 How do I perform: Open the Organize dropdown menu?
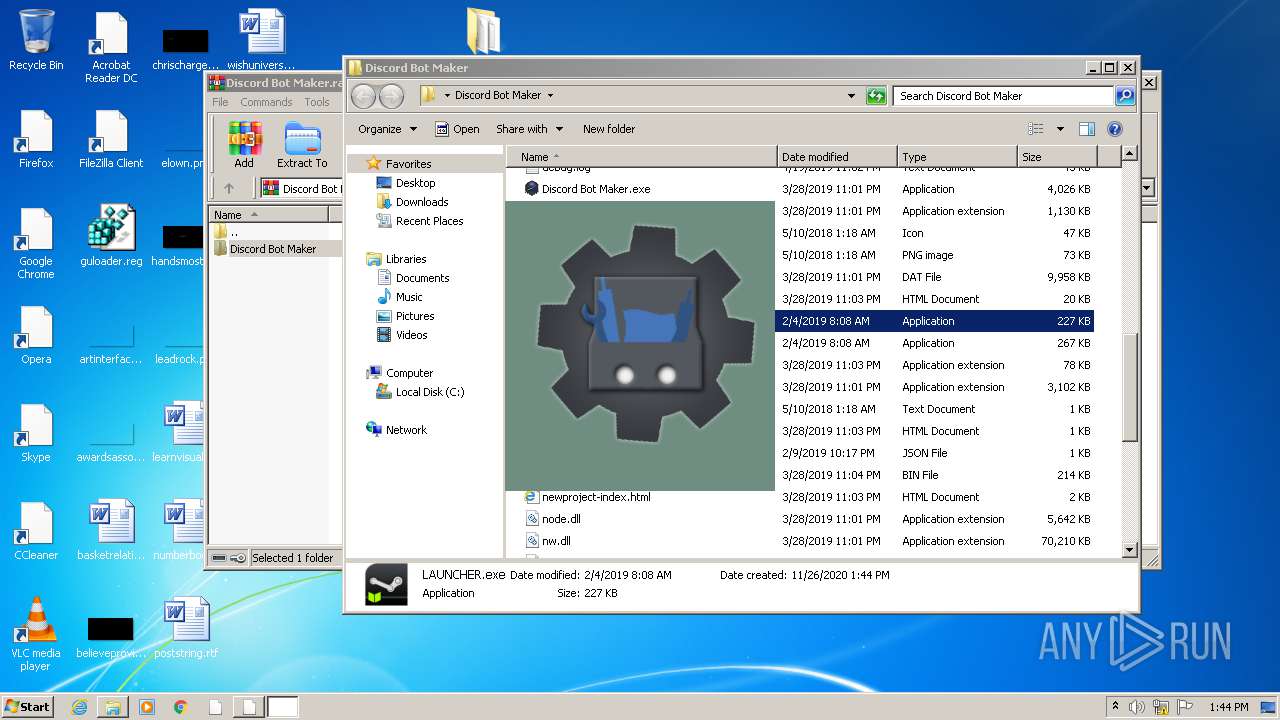tap(387, 129)
